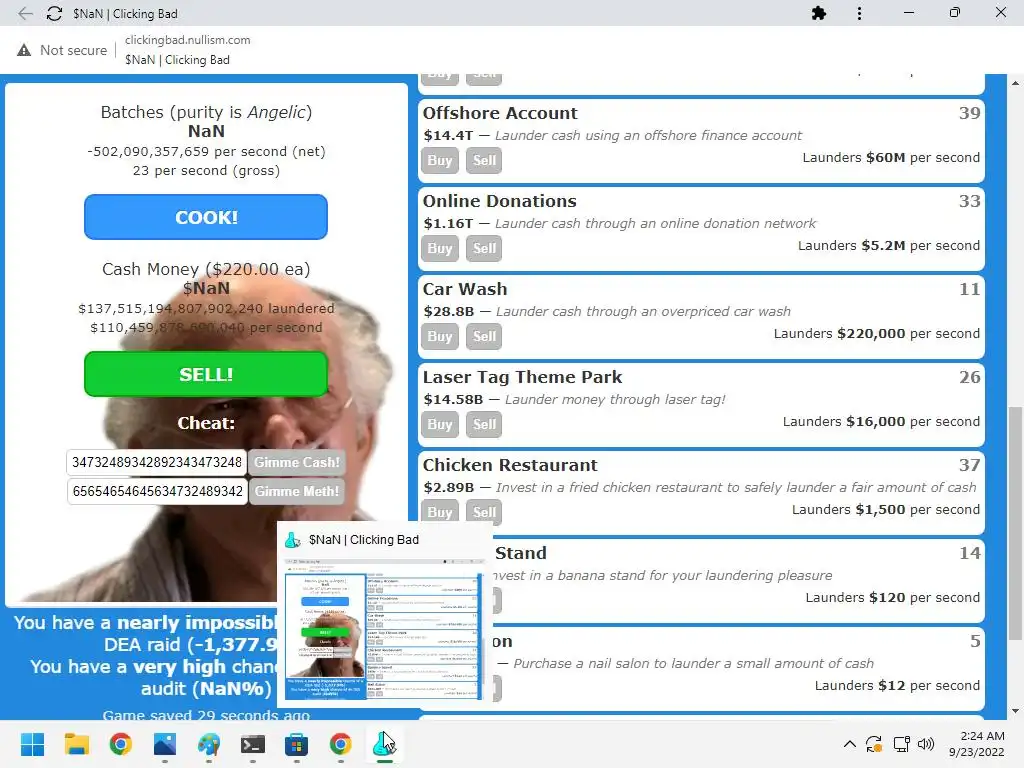Open the Photos app on taskbar
Image resolution: width=1024 pixels, height=768 pixels.
tap(165, 744)
